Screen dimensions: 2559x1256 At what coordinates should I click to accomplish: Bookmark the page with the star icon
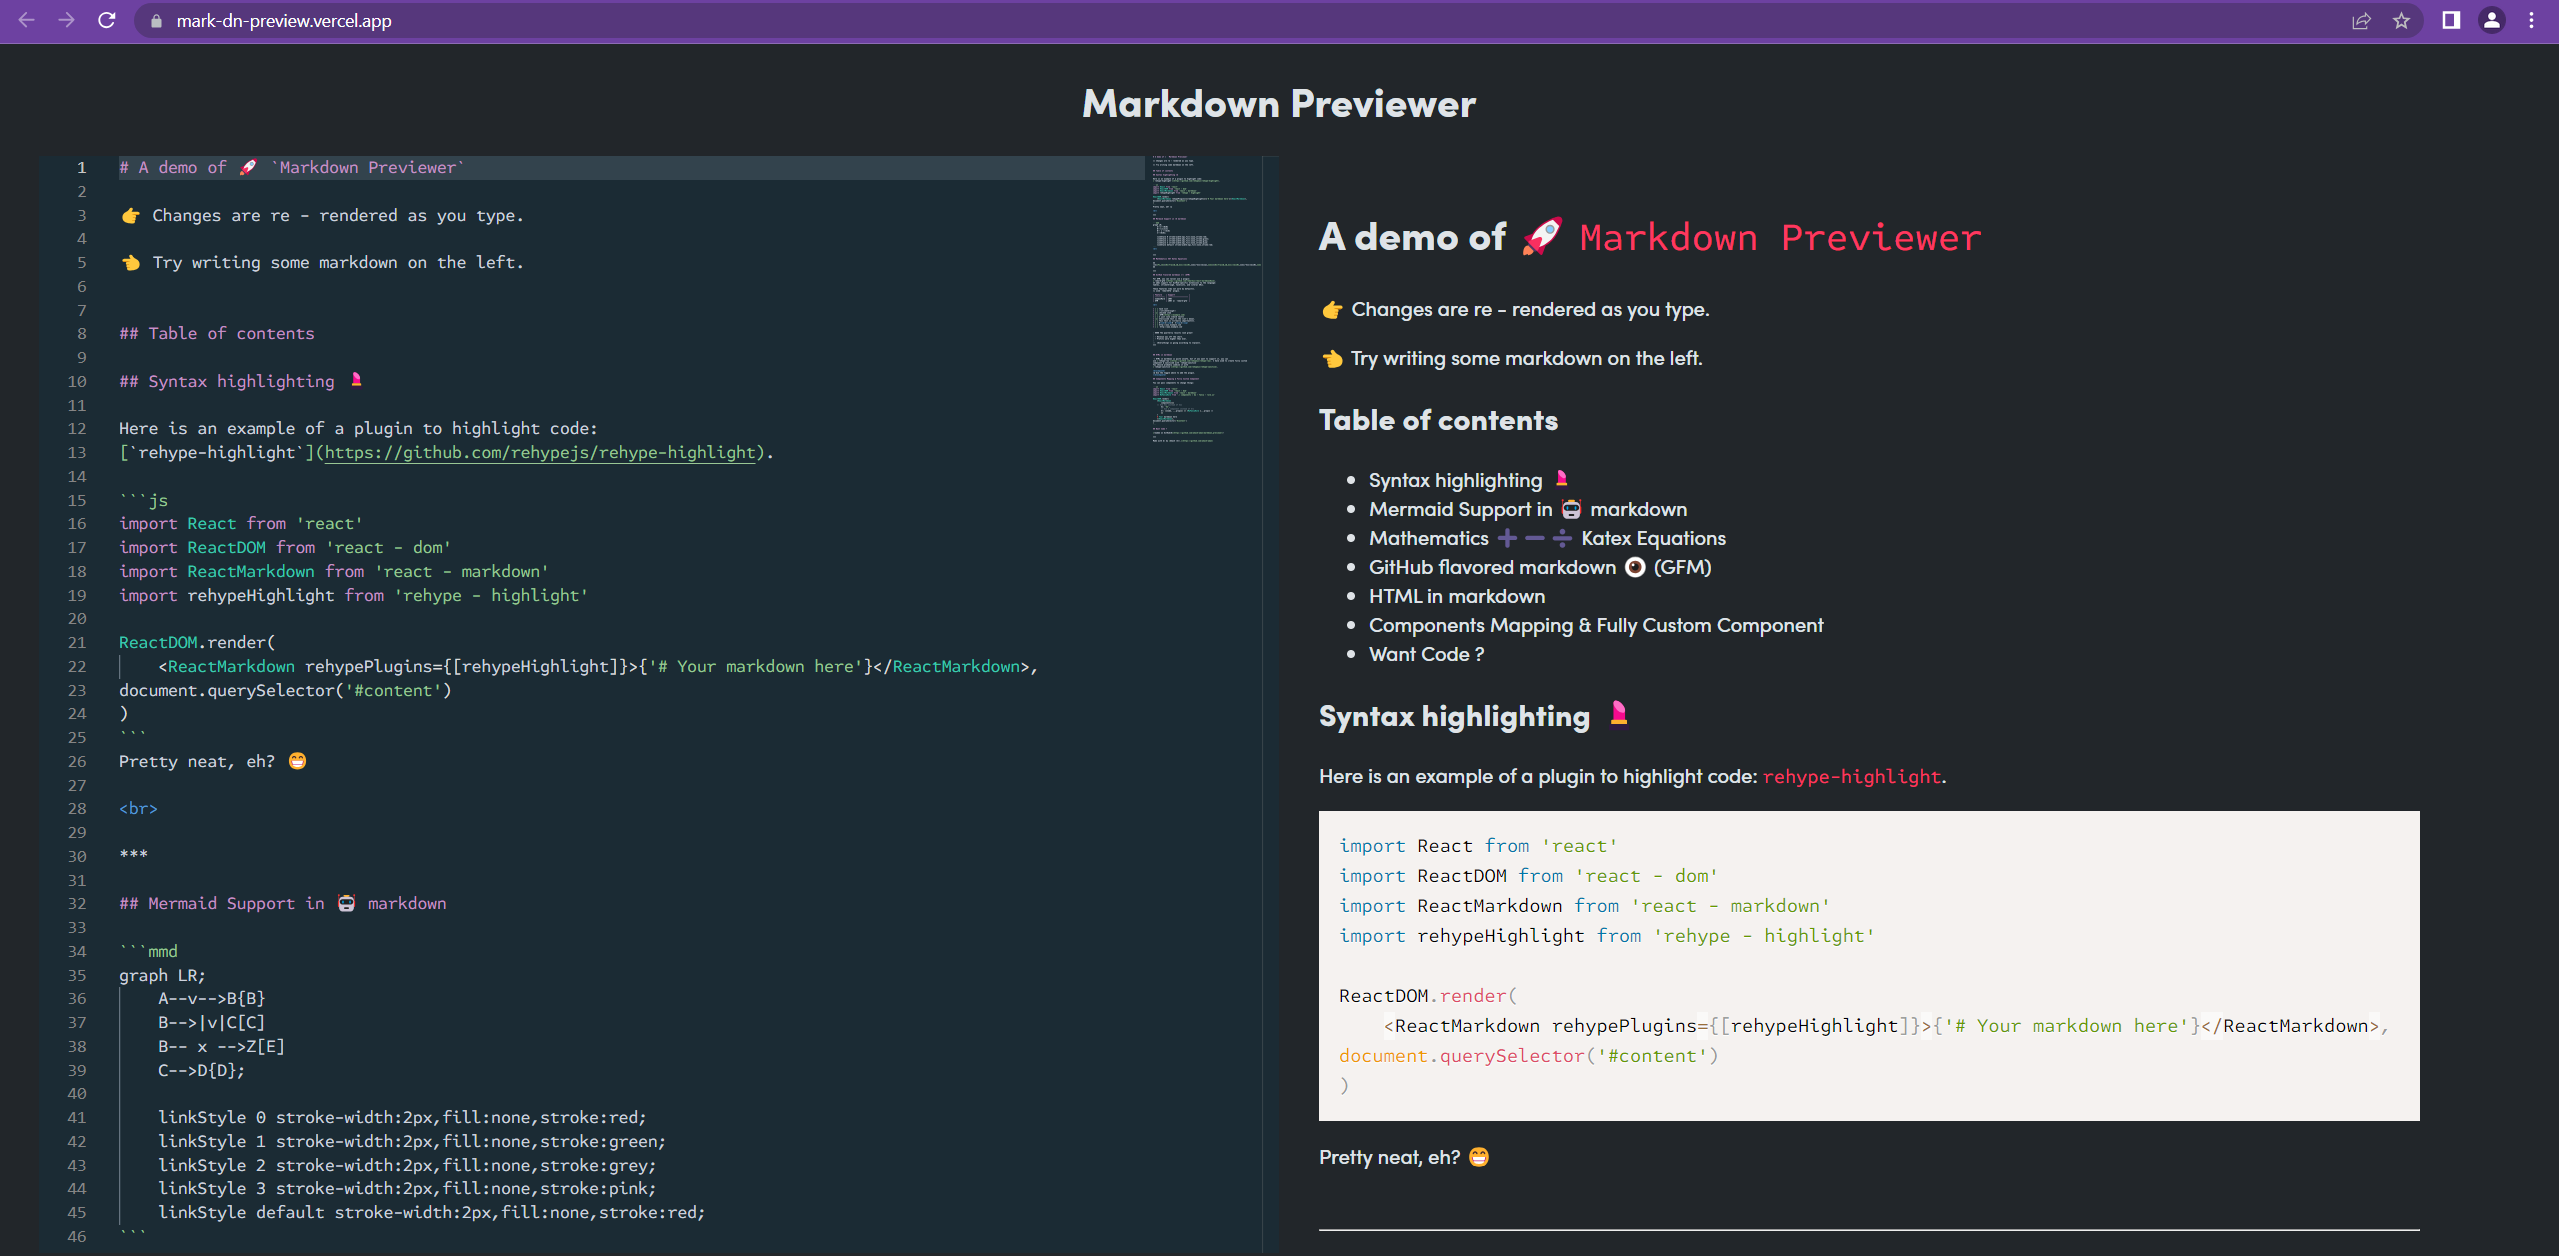pyautogui.click(x=2401, y=20)
